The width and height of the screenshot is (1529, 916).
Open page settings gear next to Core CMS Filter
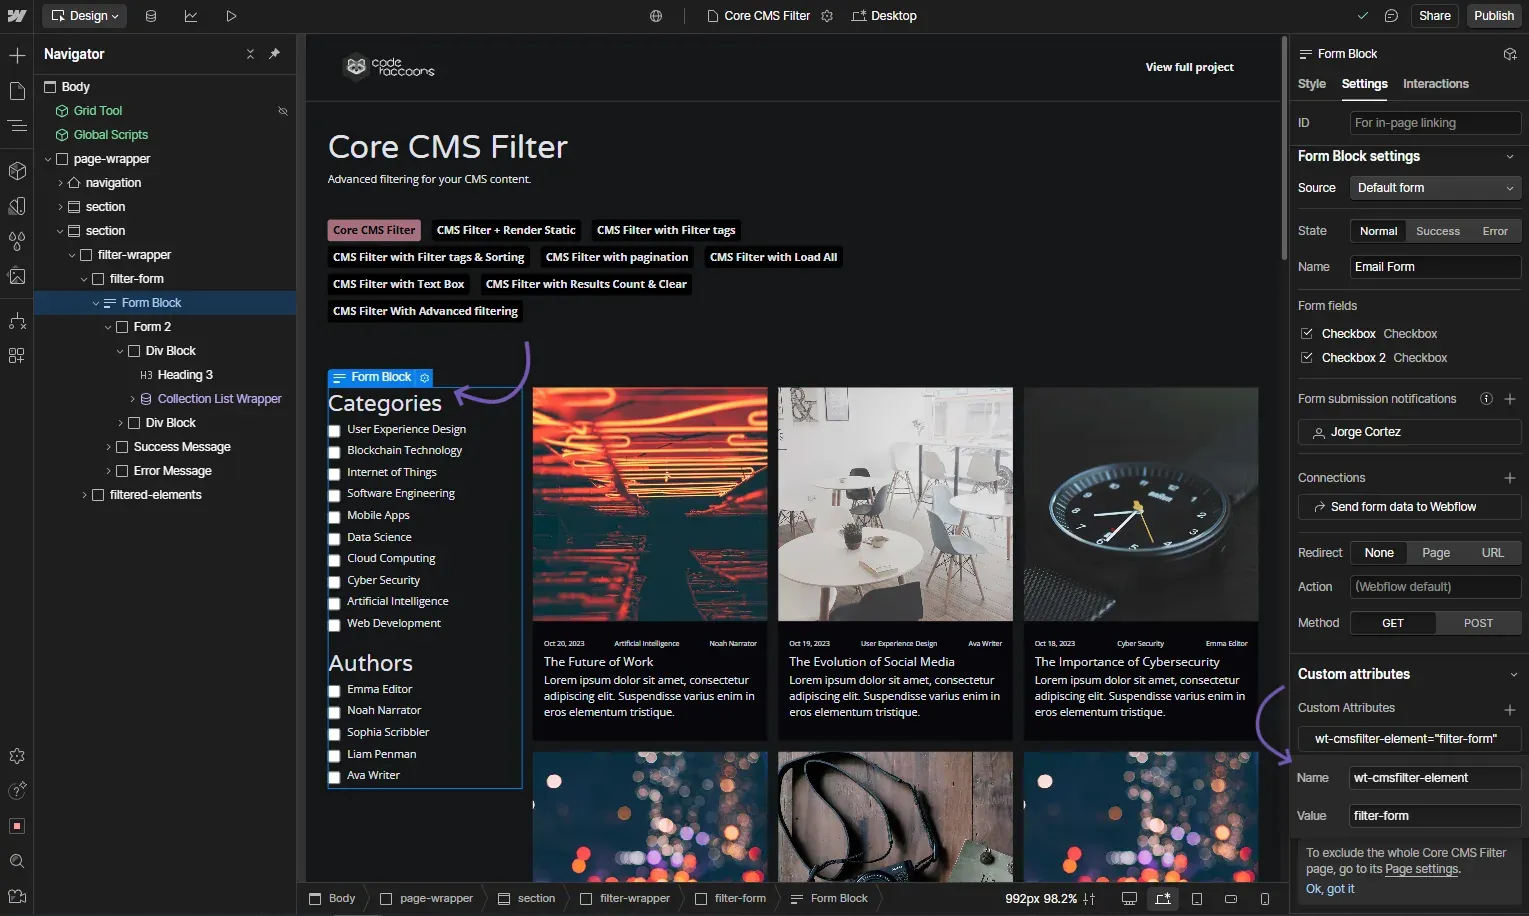(827, 16)
